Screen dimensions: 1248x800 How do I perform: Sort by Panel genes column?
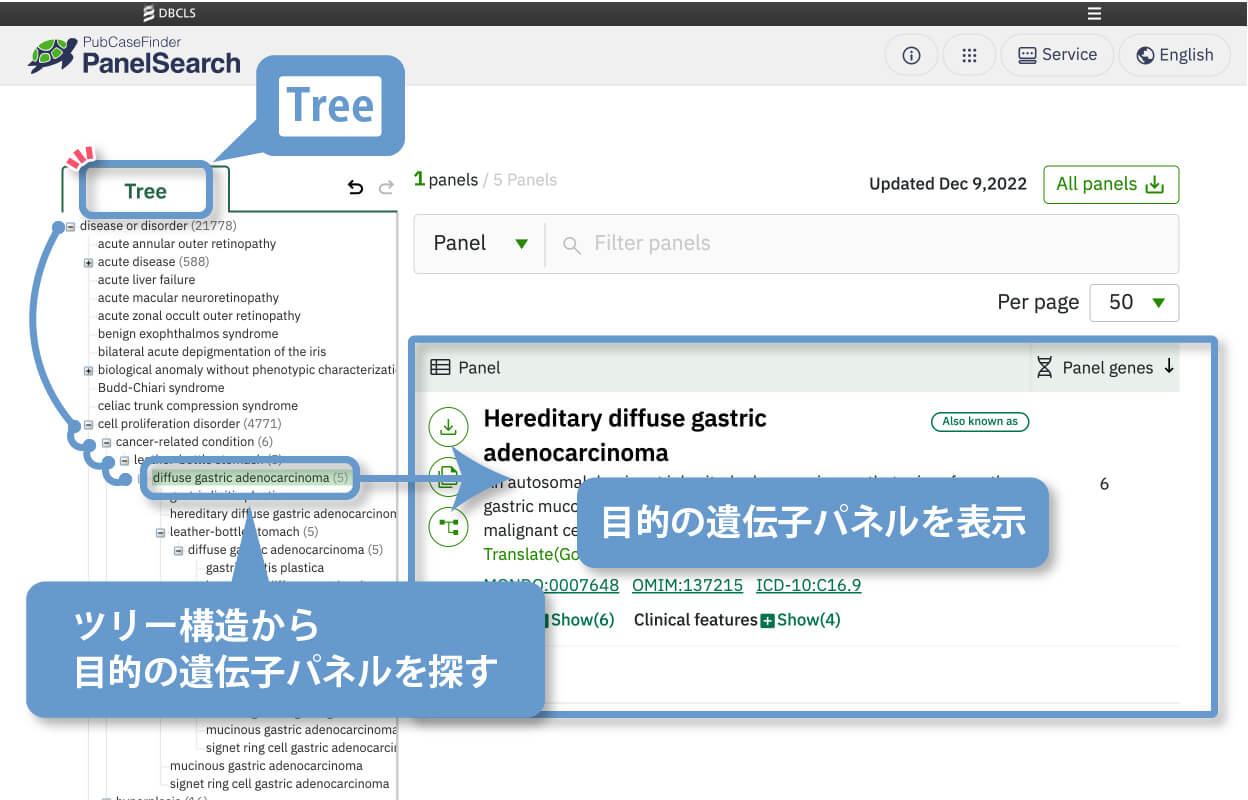point(1105,368)
